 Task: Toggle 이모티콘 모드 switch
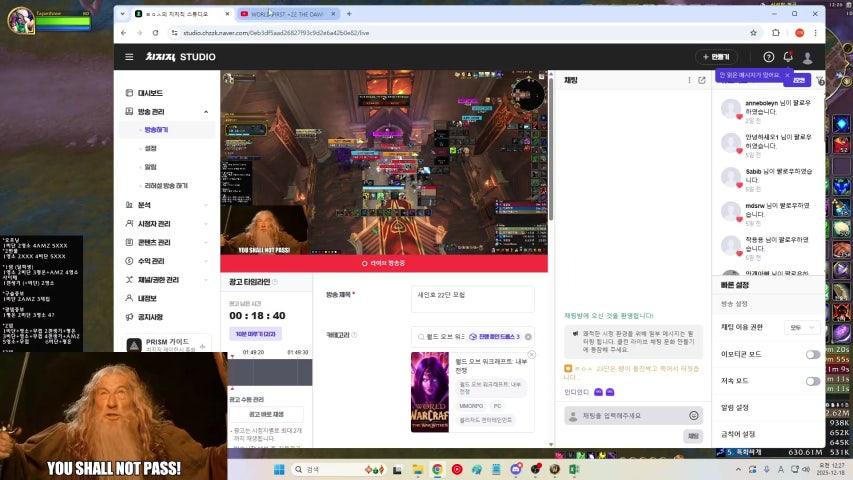[x=812, y=354]
